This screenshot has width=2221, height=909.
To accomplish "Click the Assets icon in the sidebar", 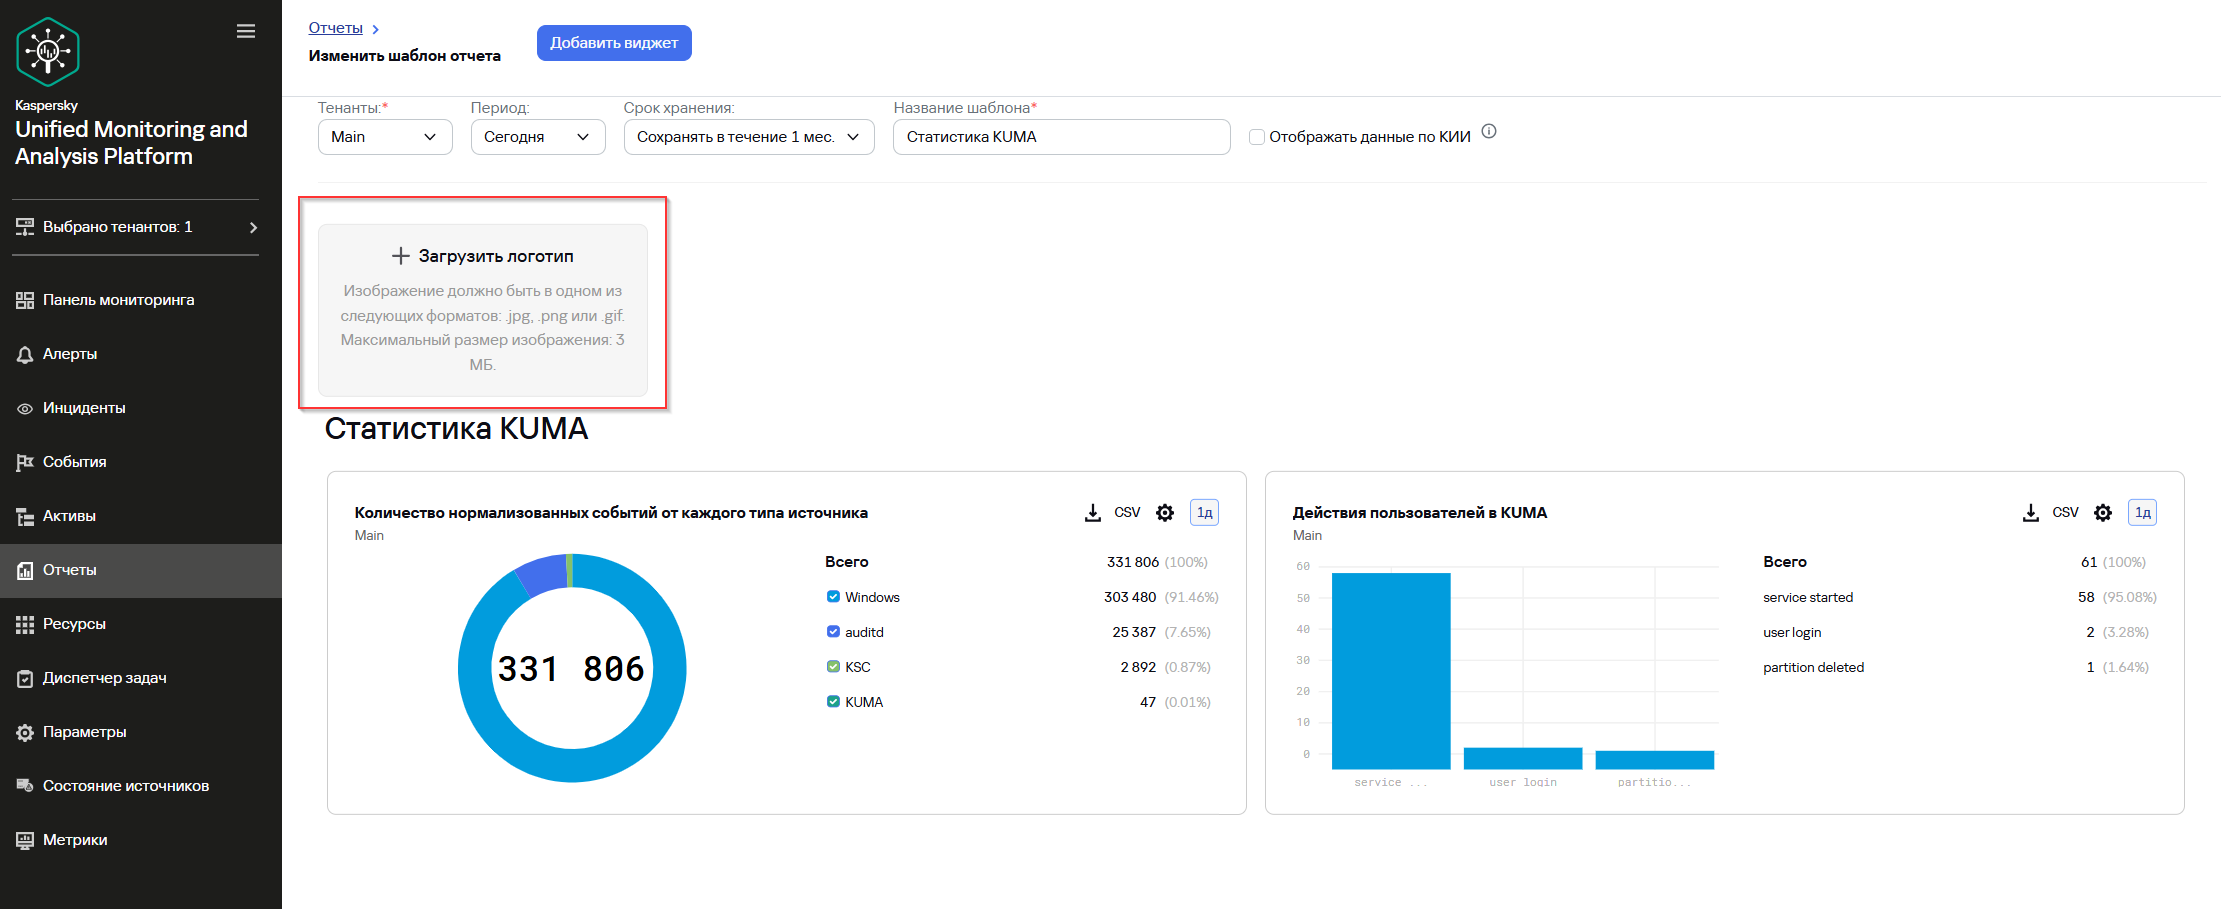I will point(25,516).
